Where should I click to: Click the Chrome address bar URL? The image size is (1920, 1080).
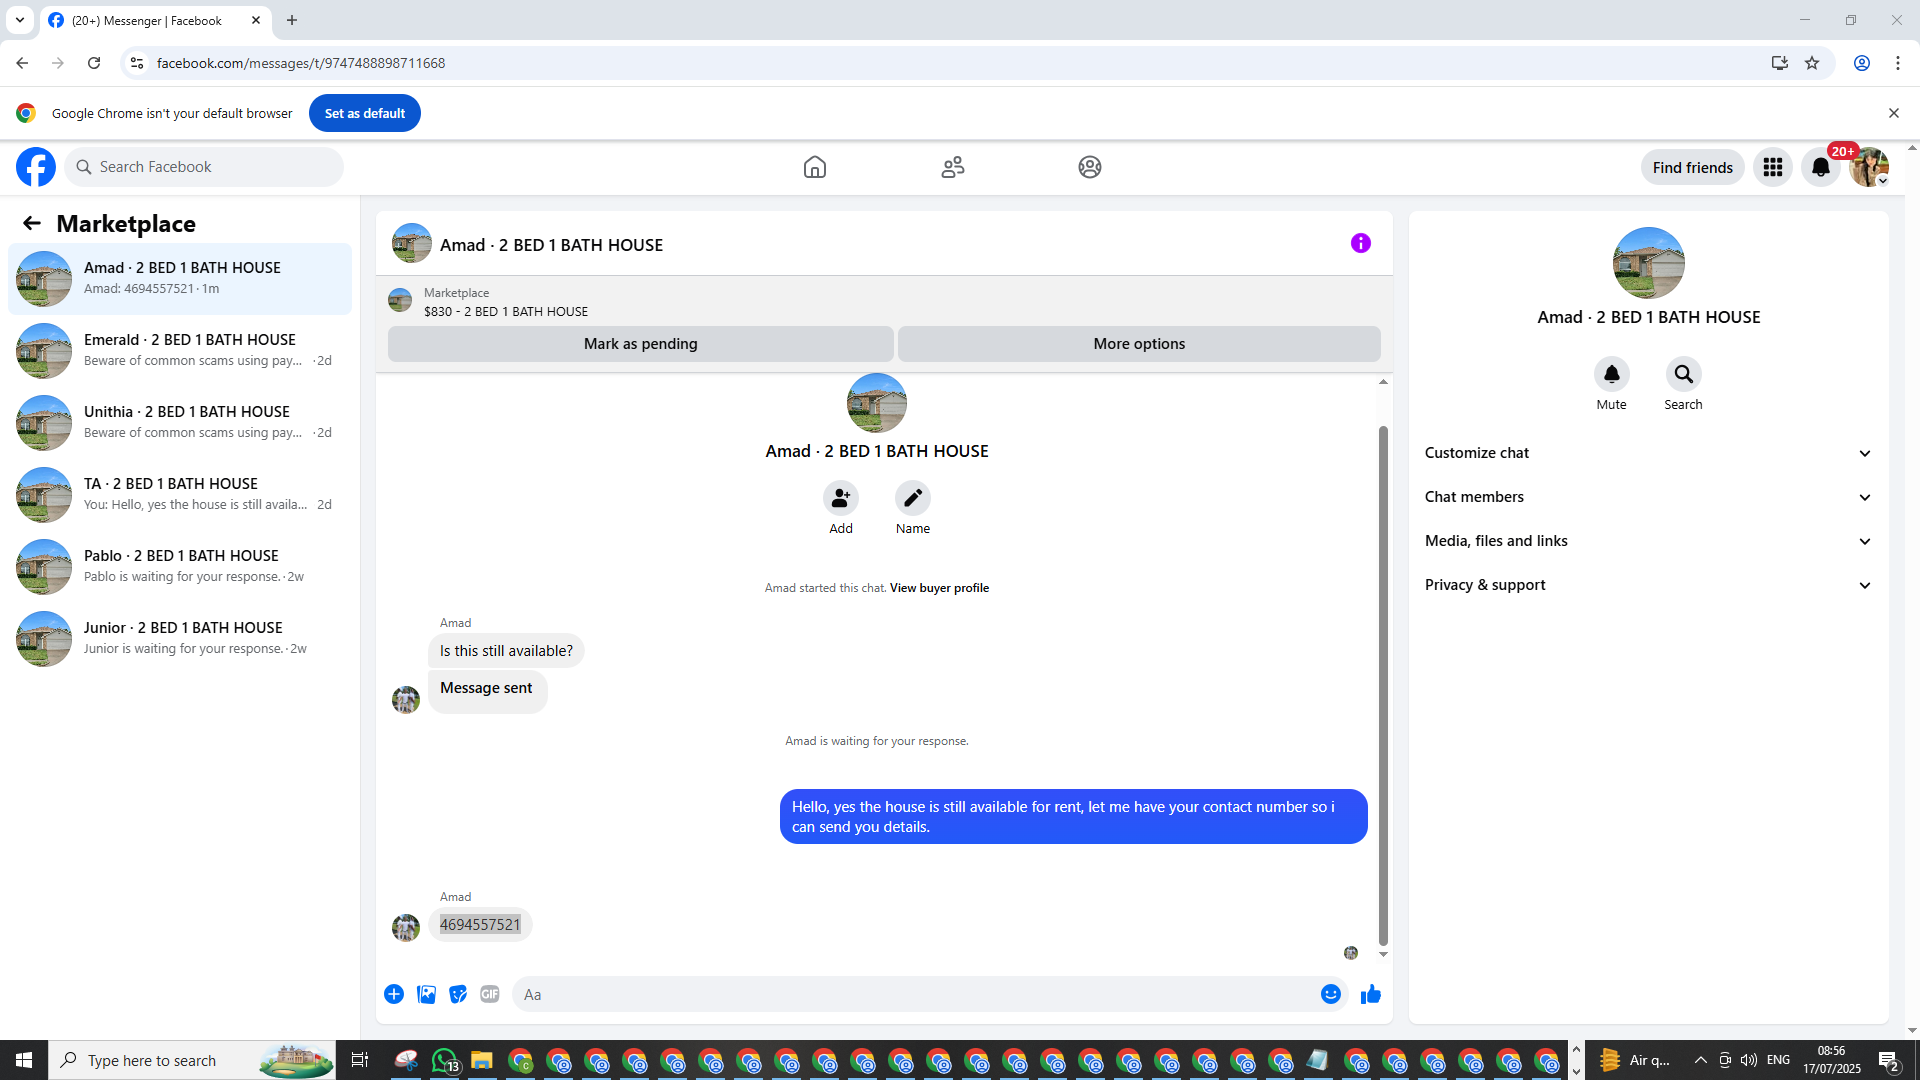(x=301, y=63)
